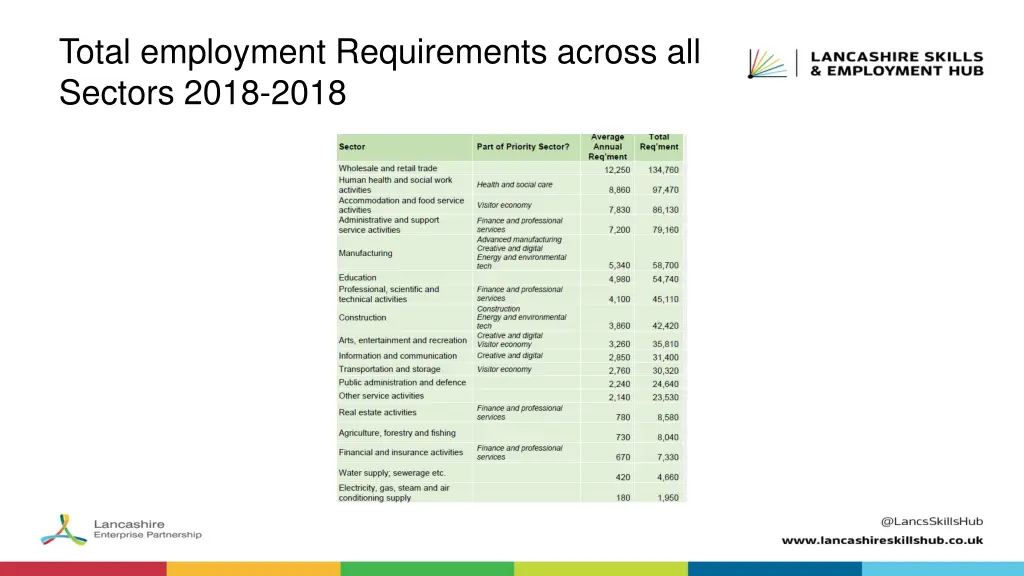The width and height of the screenshot is (1024, 576).
Task: Click annual value 7,830
Action: tap(620, 210)
